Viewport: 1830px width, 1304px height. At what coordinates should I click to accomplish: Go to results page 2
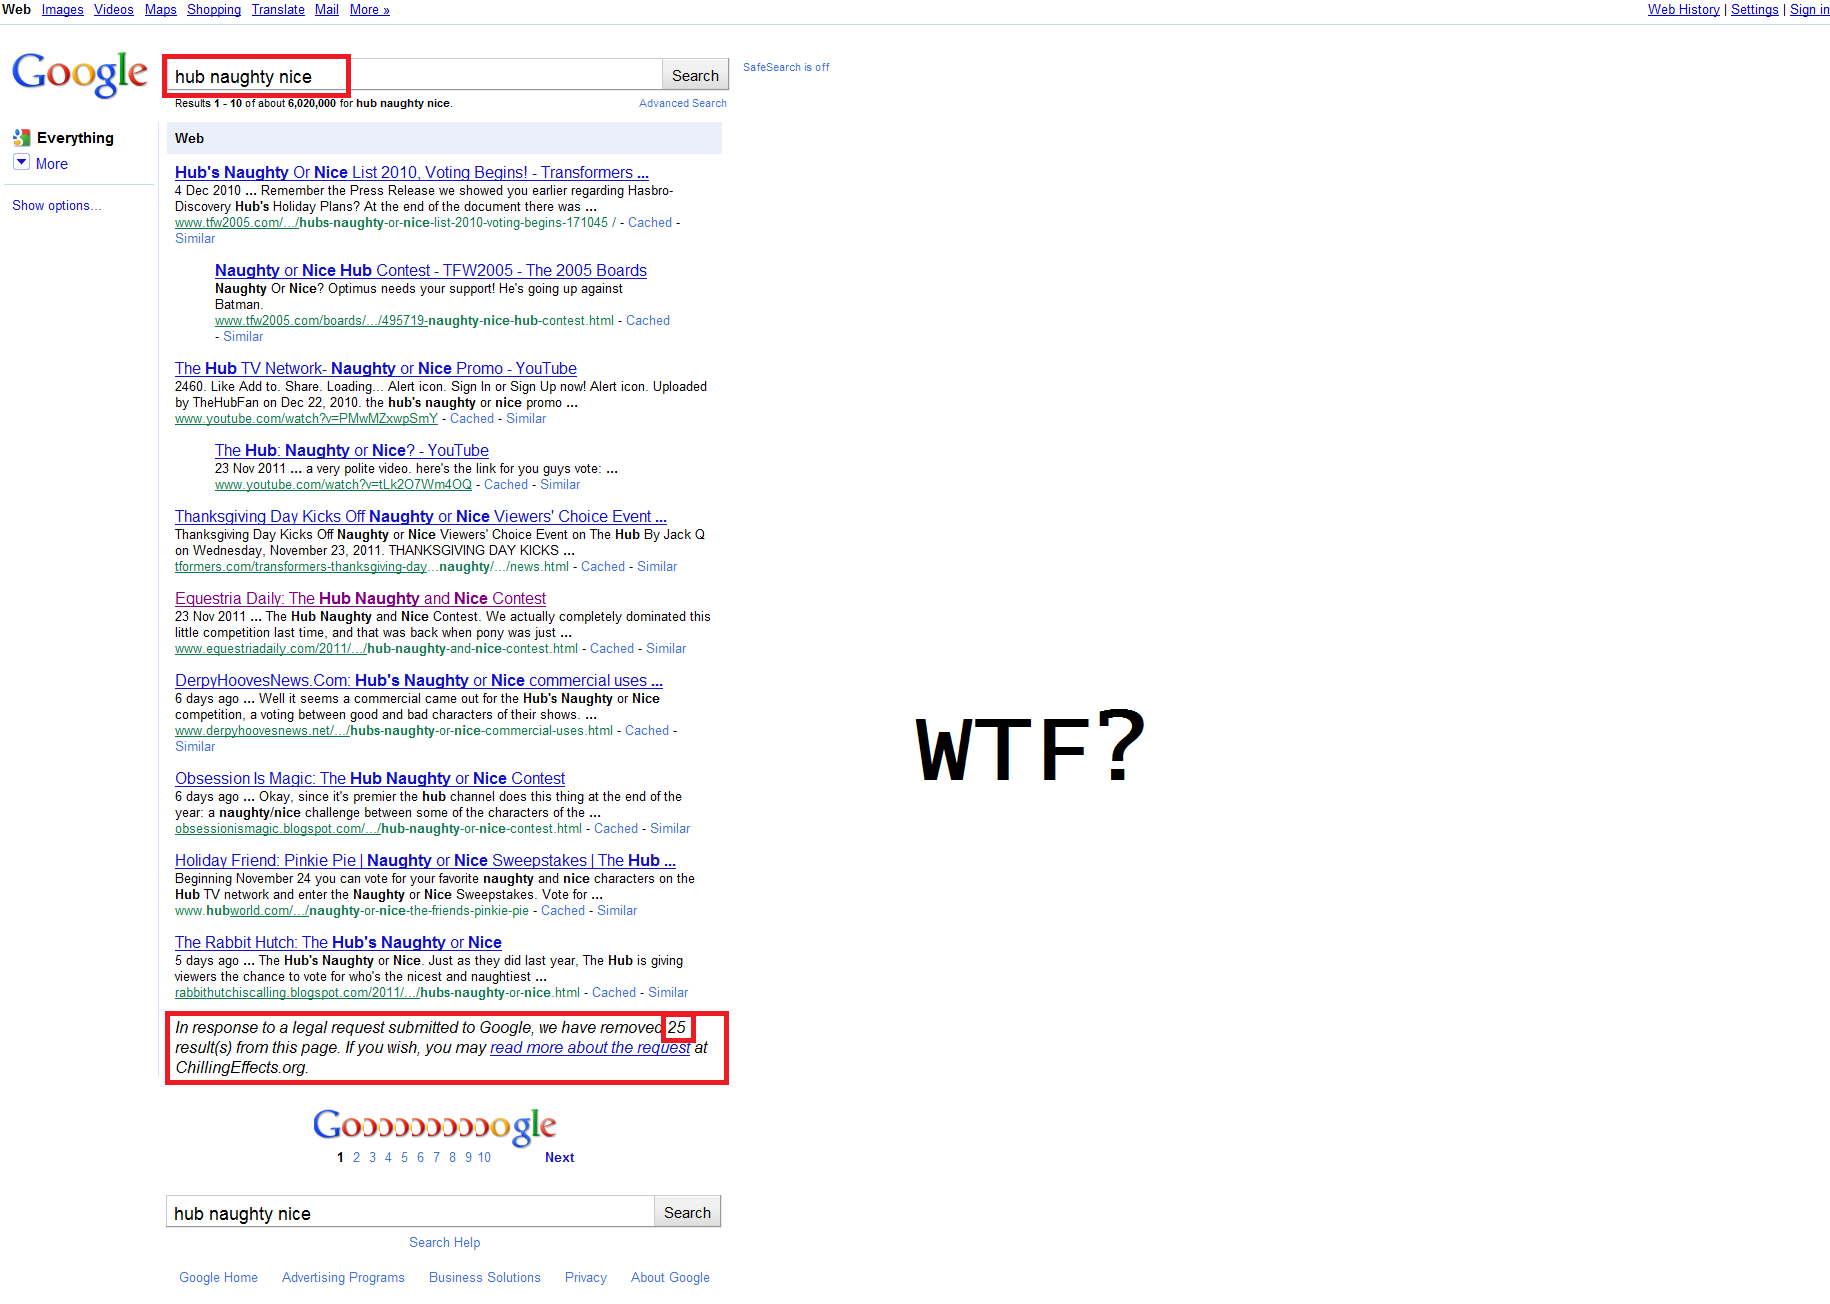tap(356, 1158)
